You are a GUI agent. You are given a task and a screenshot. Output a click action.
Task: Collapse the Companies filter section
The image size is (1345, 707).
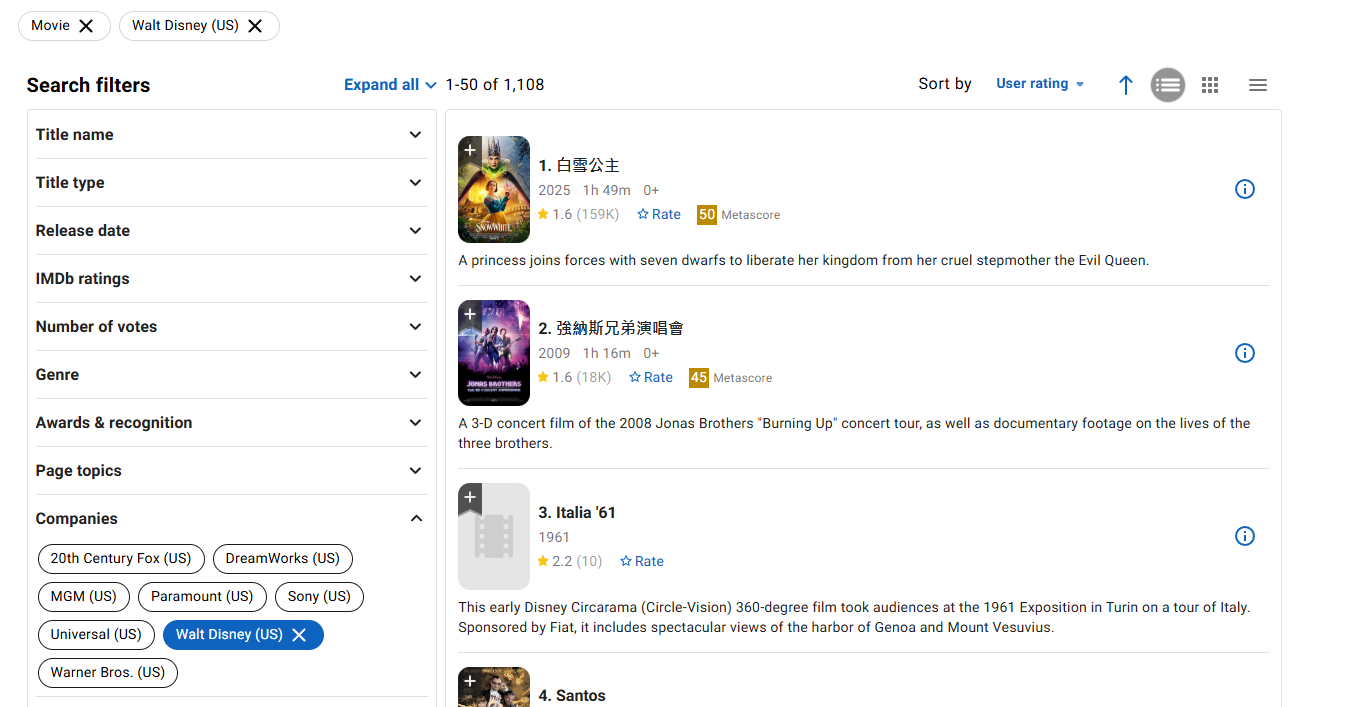231,519
